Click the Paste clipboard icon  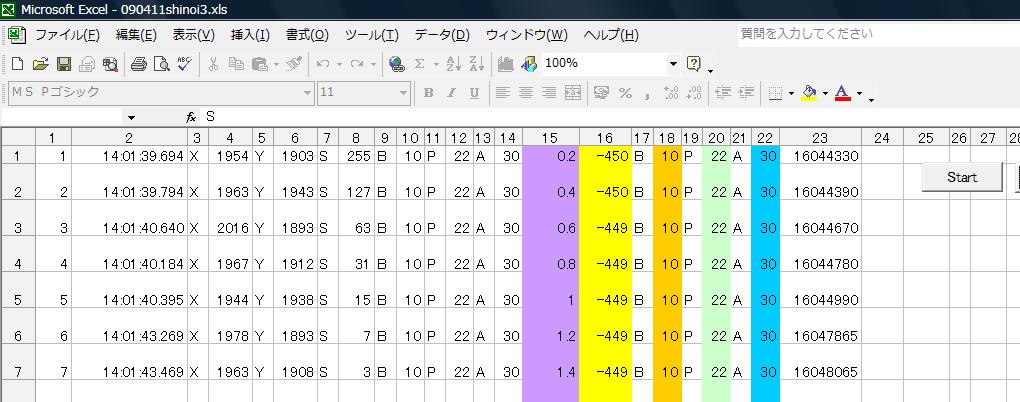(260, 64)
